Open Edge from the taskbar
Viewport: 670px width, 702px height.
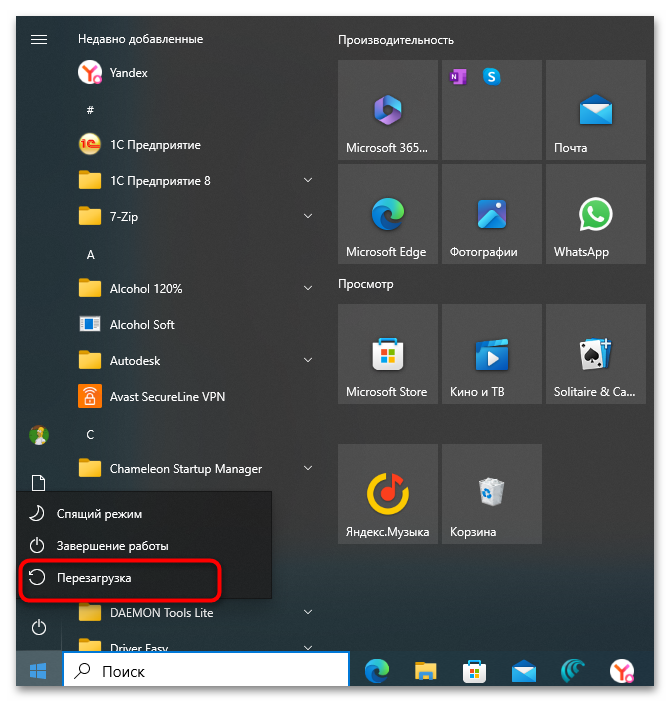[x=377, y=671]
